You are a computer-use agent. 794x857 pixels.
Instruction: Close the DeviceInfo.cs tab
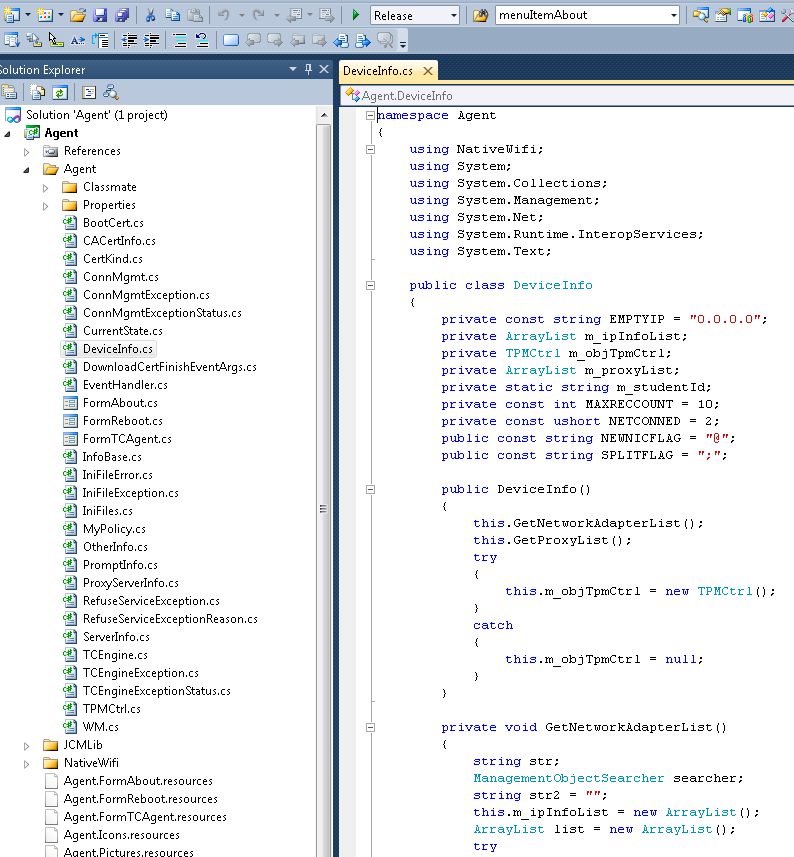428,71
